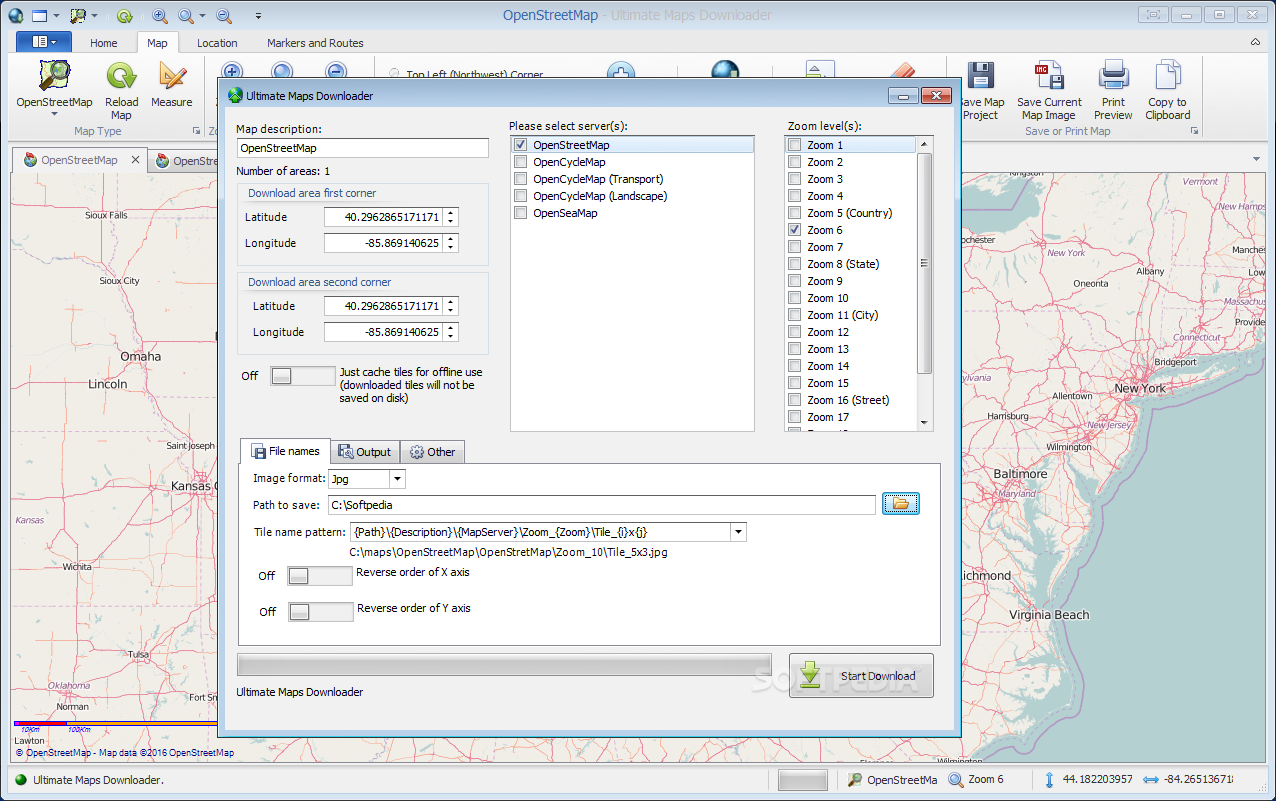The width and height of the screenshot is (1276, 801).
Task: Click the download progress bar
Action: click(504, 666)
